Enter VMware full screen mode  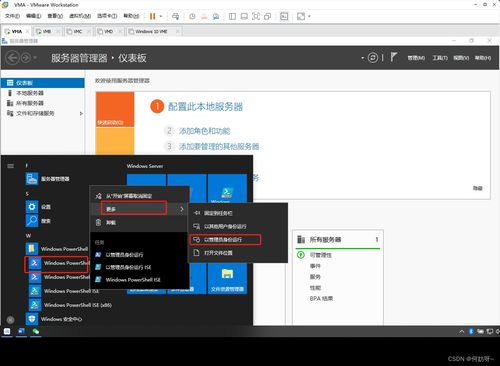tap(256, 16)
